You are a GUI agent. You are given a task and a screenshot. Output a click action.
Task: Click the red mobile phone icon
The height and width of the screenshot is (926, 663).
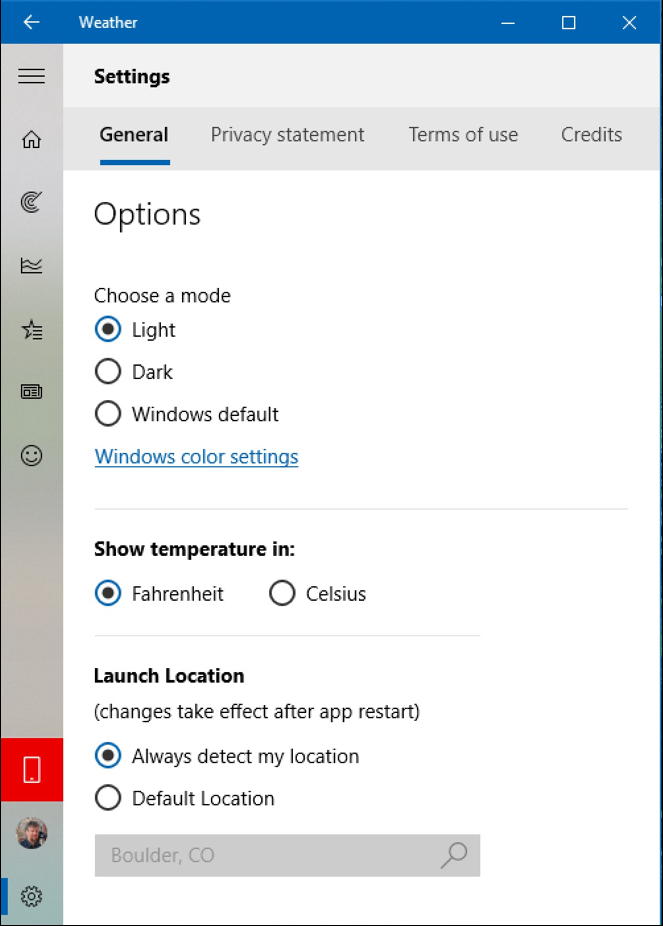pos(31,770)
